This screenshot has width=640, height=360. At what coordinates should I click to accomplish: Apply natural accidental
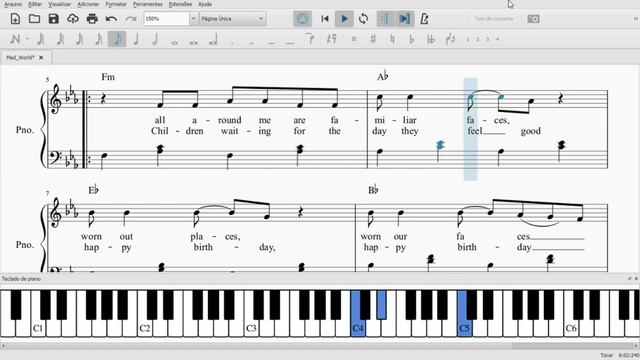[392, 39]
